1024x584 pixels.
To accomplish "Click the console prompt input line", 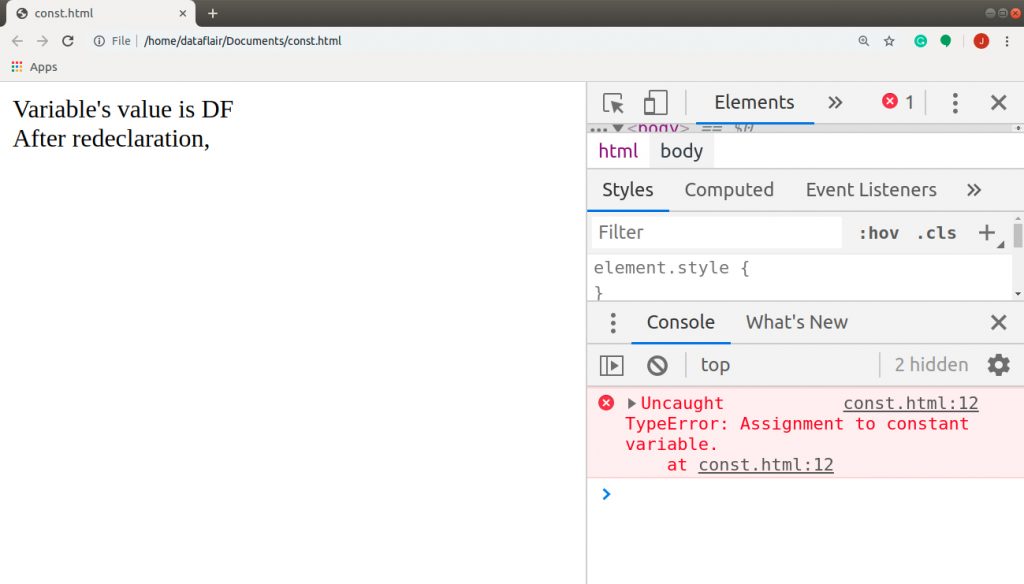I will (805, 495).
